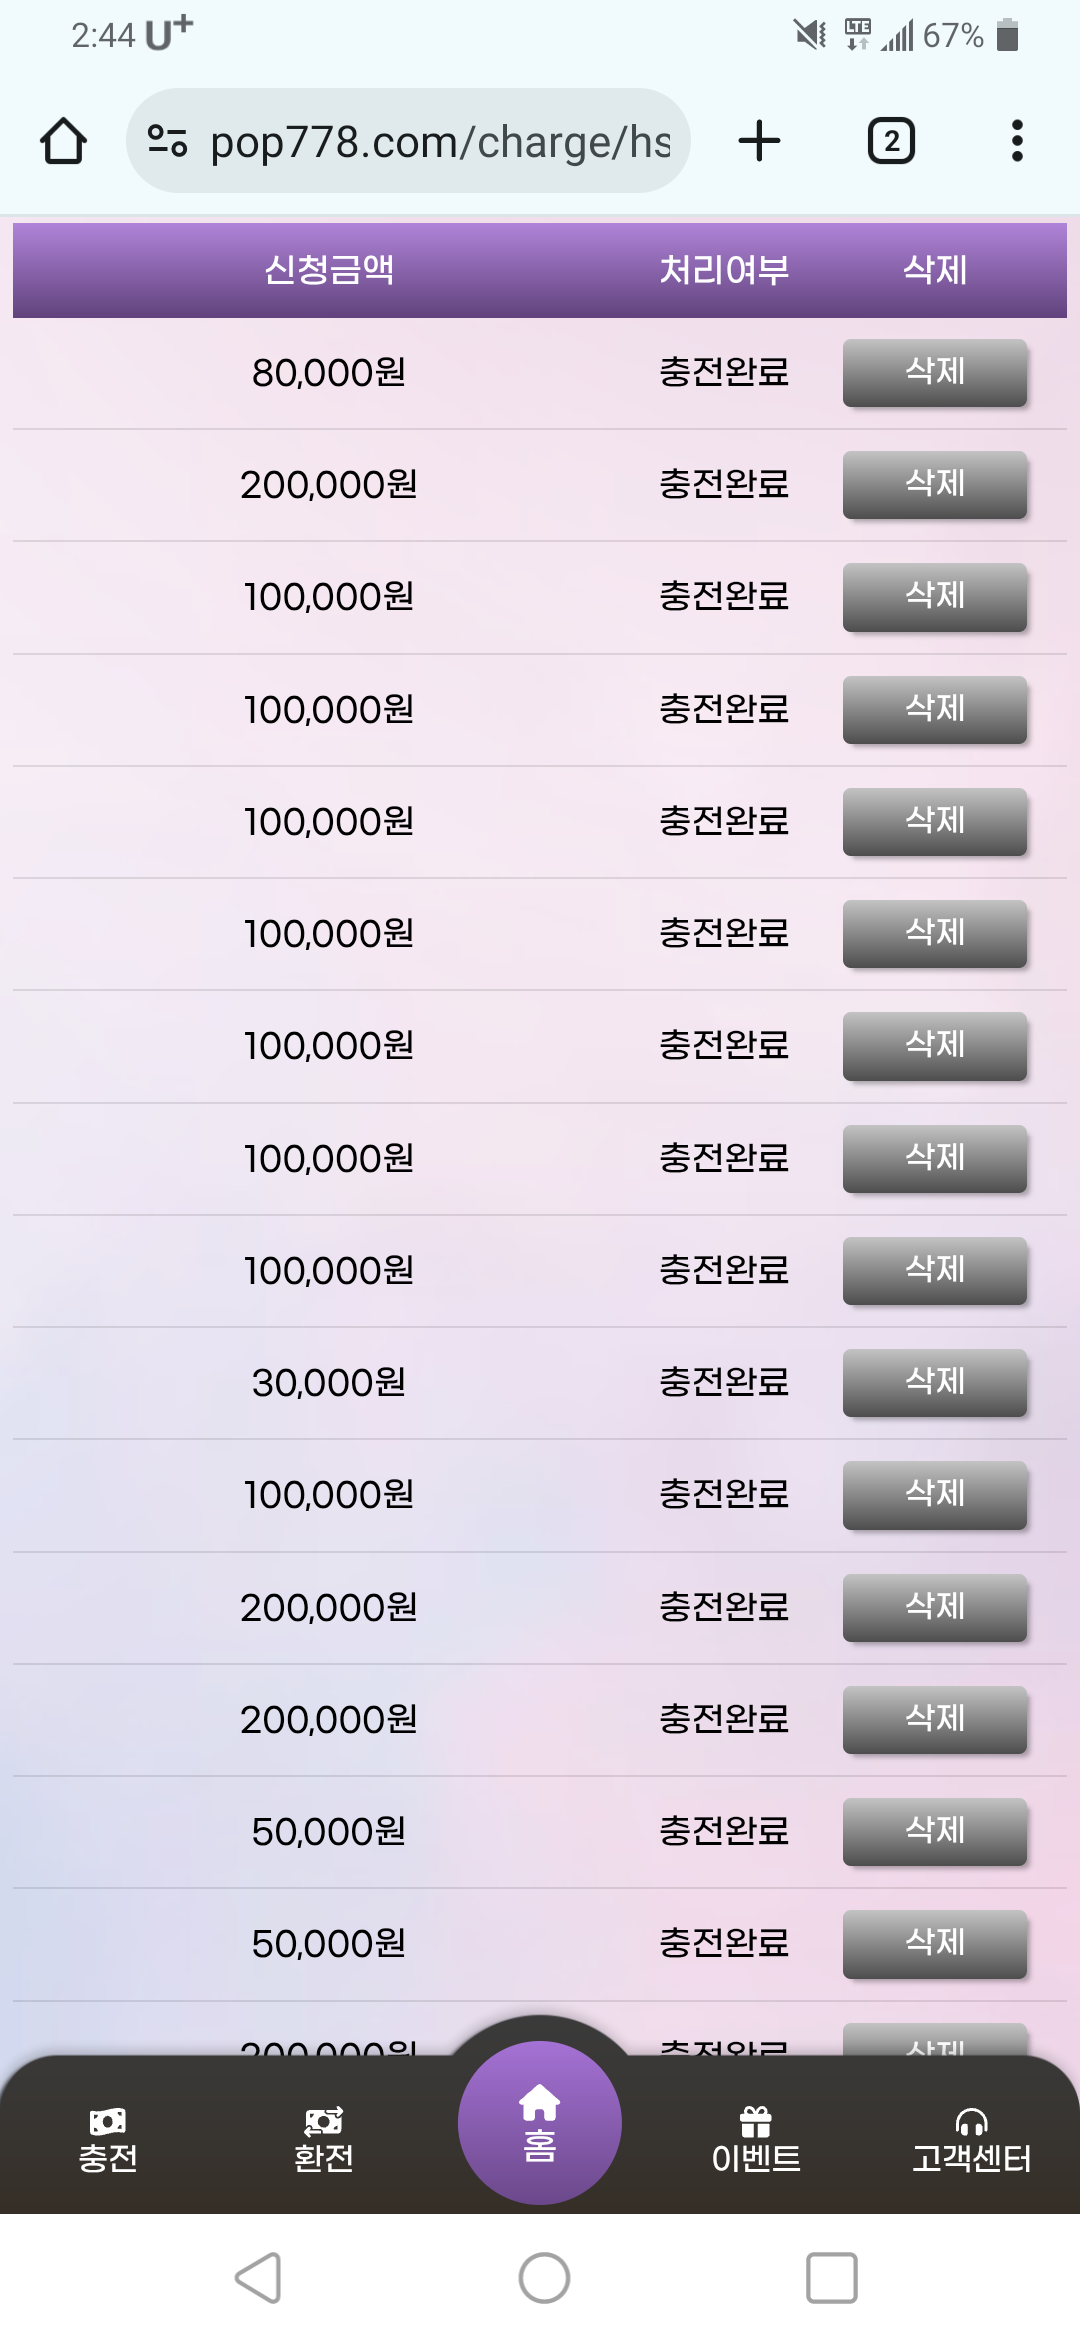Open the tab switcher showing 2 tabs
The image size is (1080, 2340).
(x=891, y=141)
